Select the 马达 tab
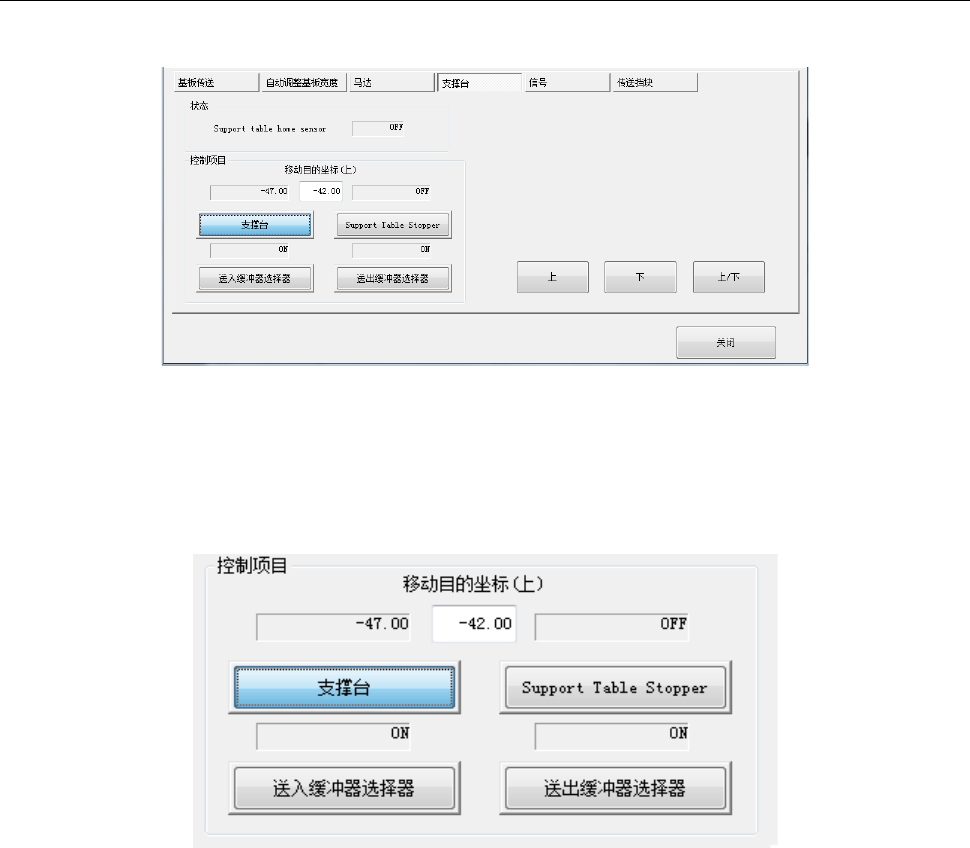 (392, 82)
